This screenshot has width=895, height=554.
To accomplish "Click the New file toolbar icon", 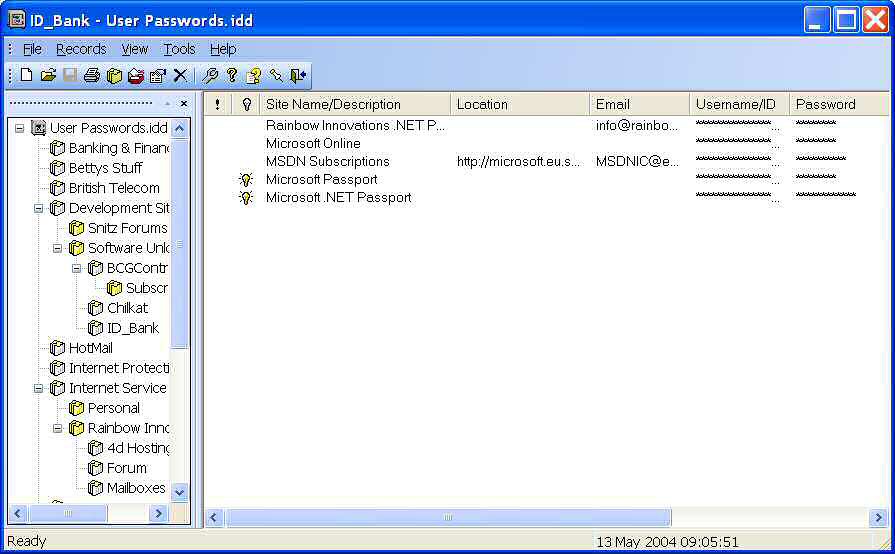I will (x=26, y=75).
